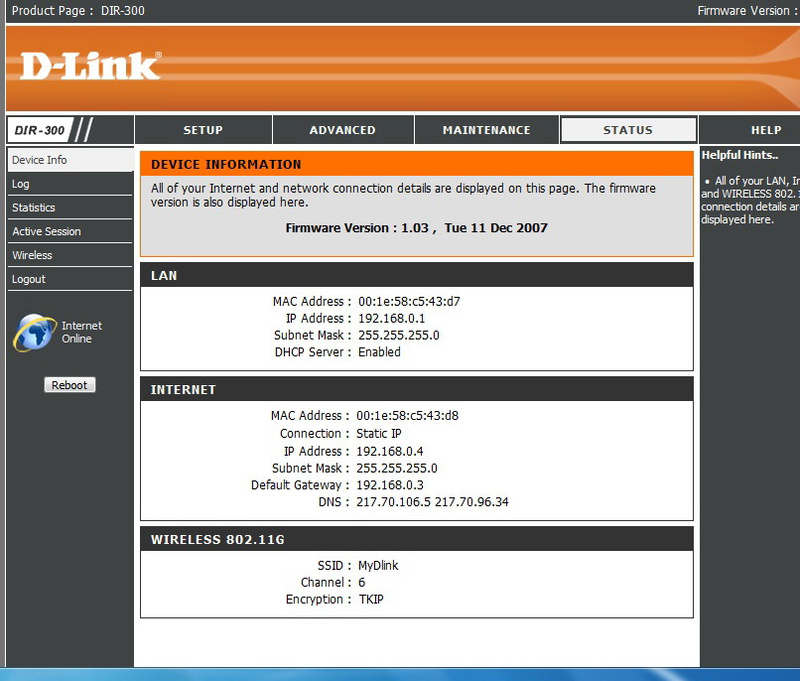Open the Active Session page
The image size is (800, 681).
[70, 232]
